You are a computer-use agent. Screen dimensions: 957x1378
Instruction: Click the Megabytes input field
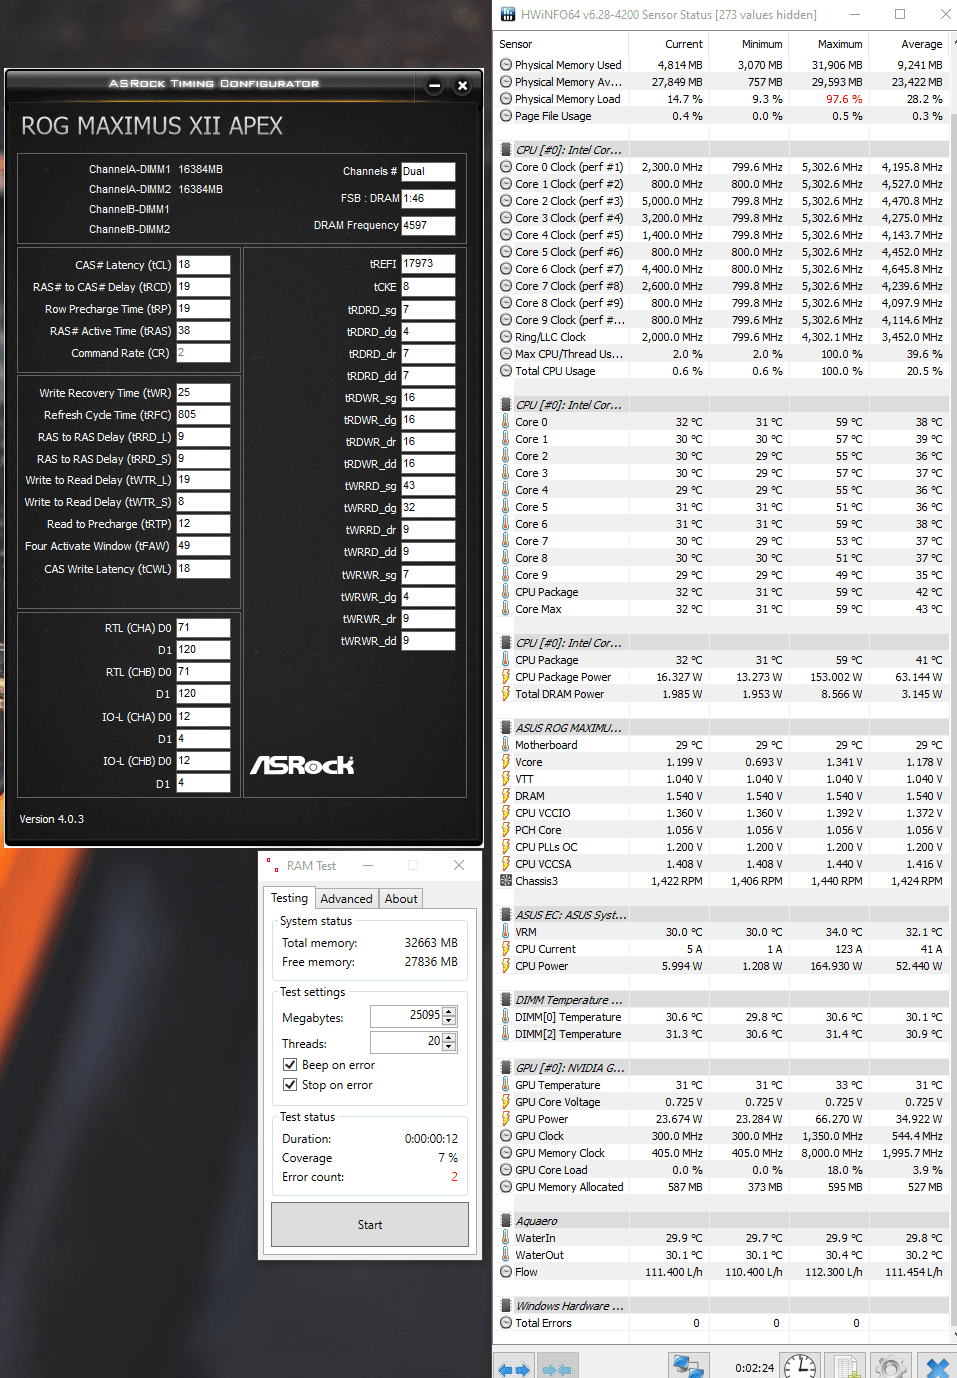(x=406, y=1016)
